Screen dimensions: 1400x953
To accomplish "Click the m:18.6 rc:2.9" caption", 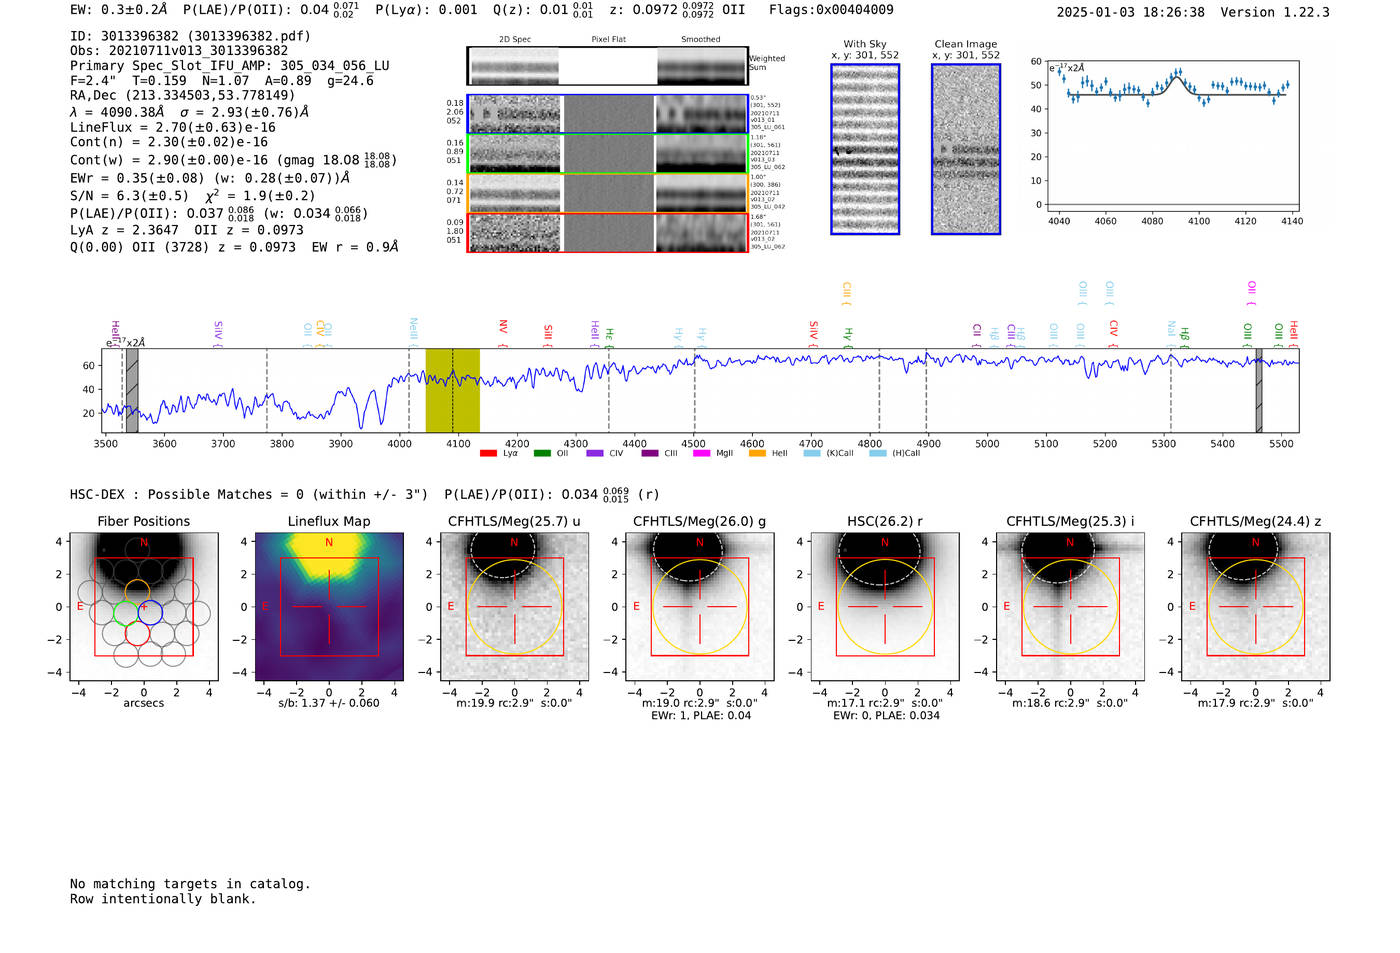I will pos(1070,703).
